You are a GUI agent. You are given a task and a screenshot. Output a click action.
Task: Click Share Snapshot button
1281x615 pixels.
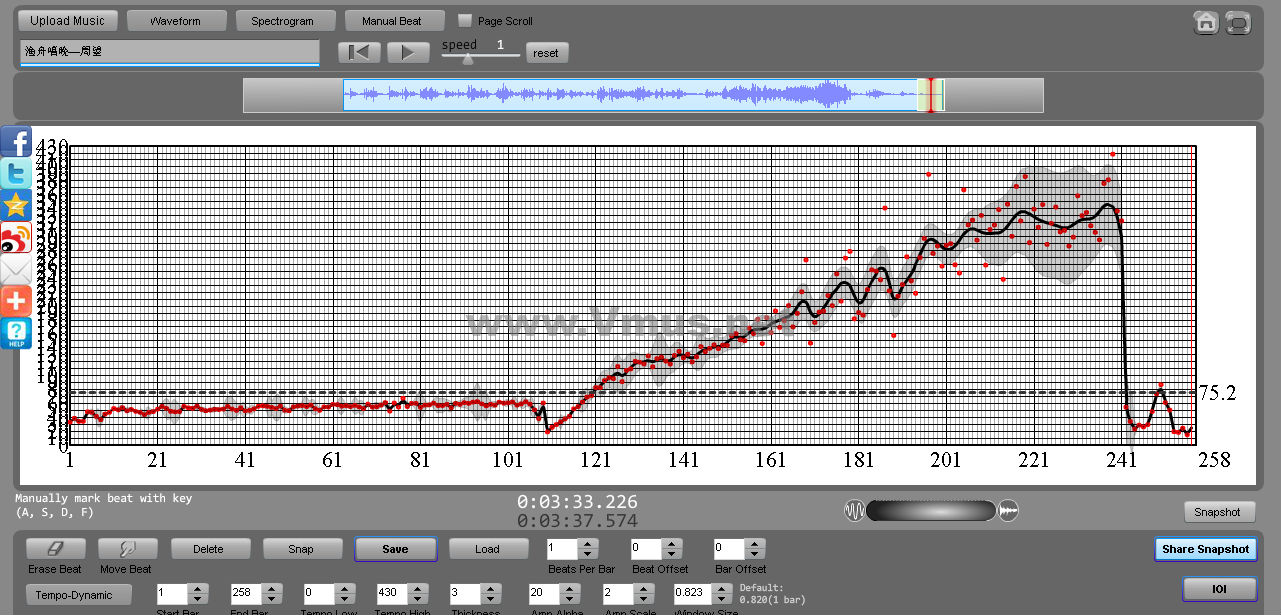coord(1205,549)
